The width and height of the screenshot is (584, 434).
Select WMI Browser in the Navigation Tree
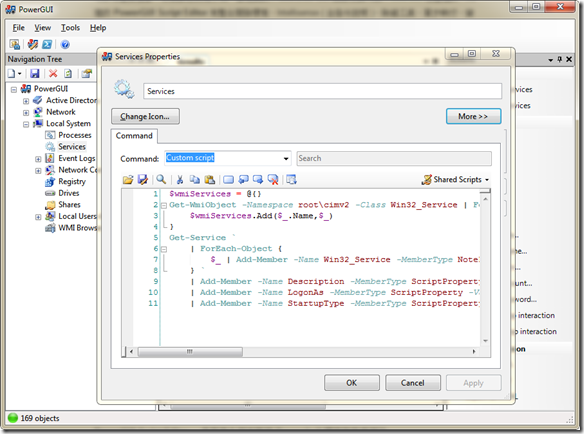coord(77,228)
